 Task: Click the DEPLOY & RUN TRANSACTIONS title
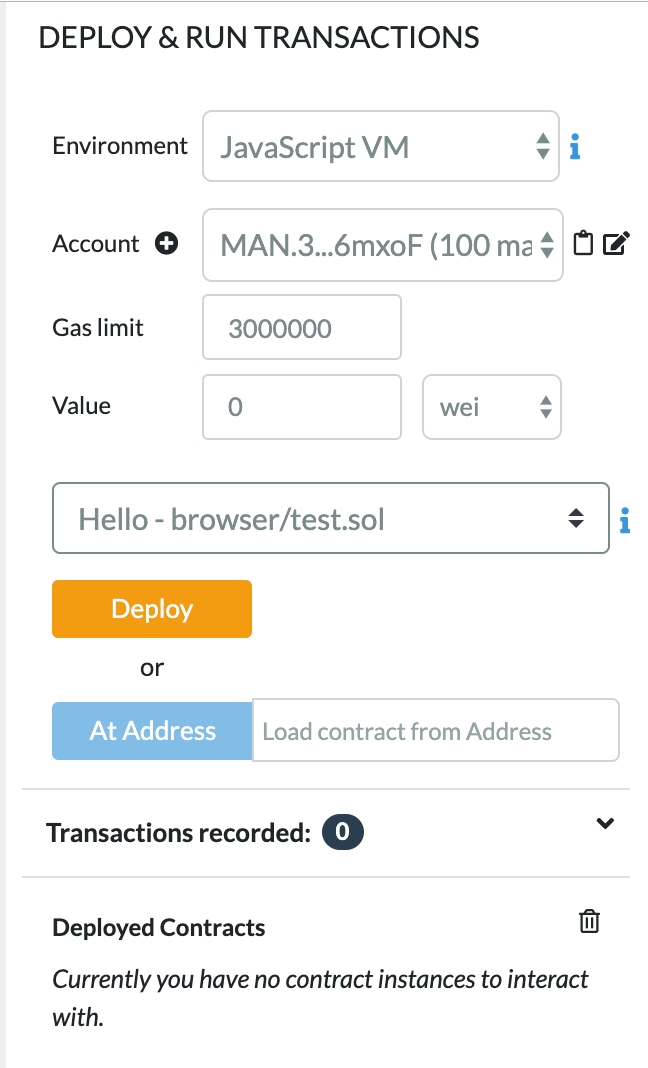pyautogui.click(x=258, y=37)
